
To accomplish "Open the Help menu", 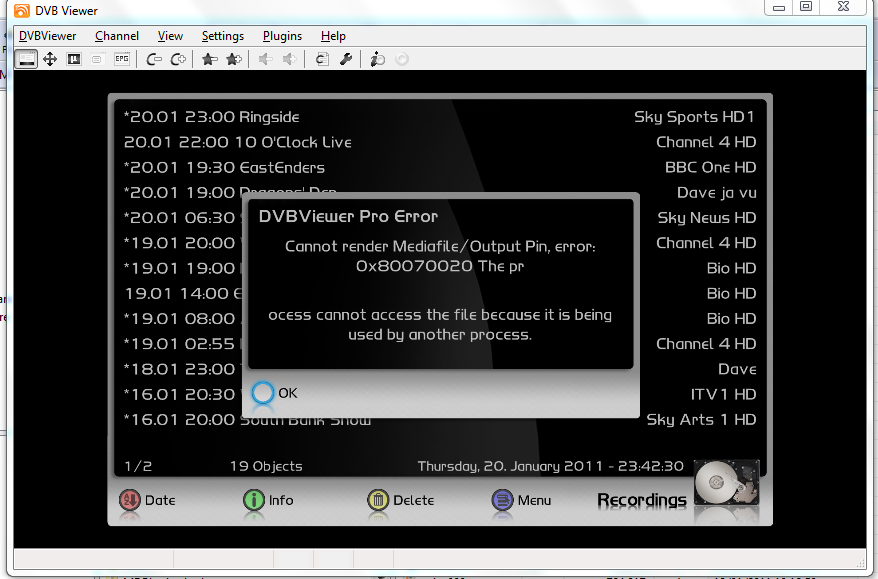I will (333, 36).
